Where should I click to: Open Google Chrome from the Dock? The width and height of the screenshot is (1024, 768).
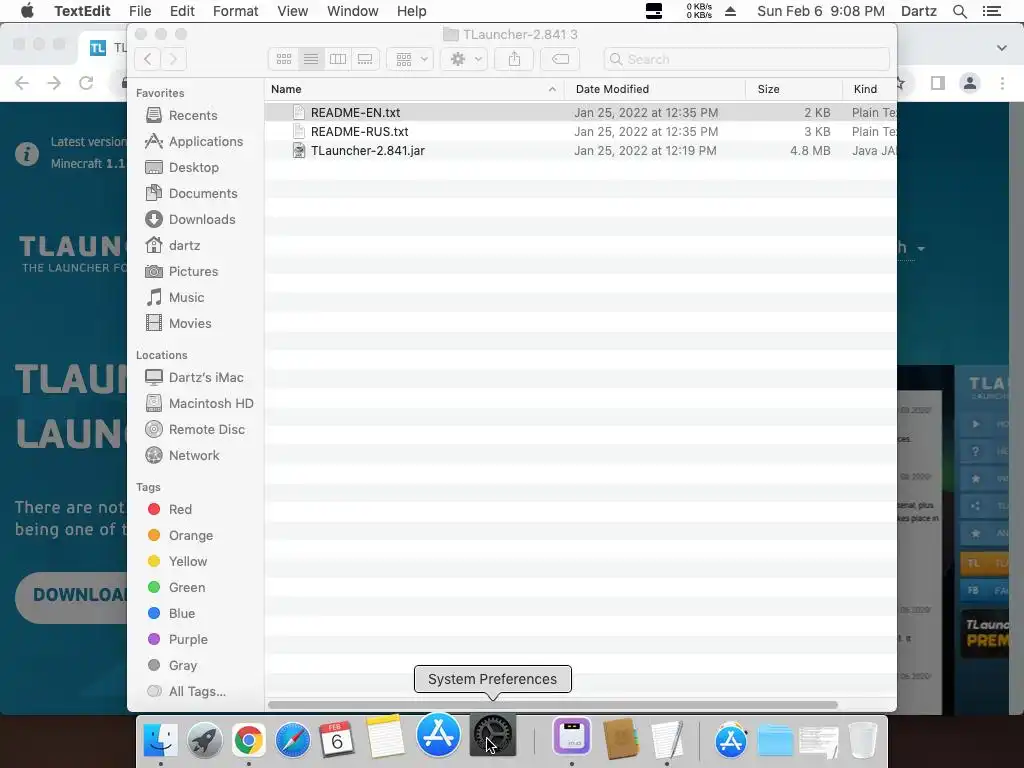[x=248, y=739]
